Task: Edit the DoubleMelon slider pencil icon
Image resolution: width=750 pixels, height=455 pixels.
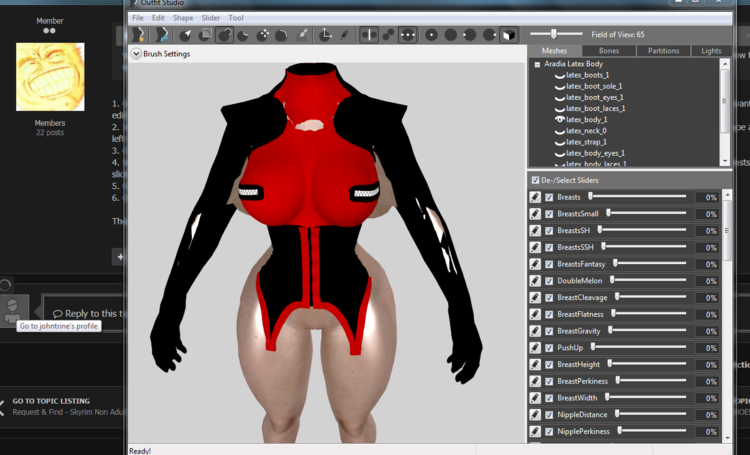Action: (535, 281)
